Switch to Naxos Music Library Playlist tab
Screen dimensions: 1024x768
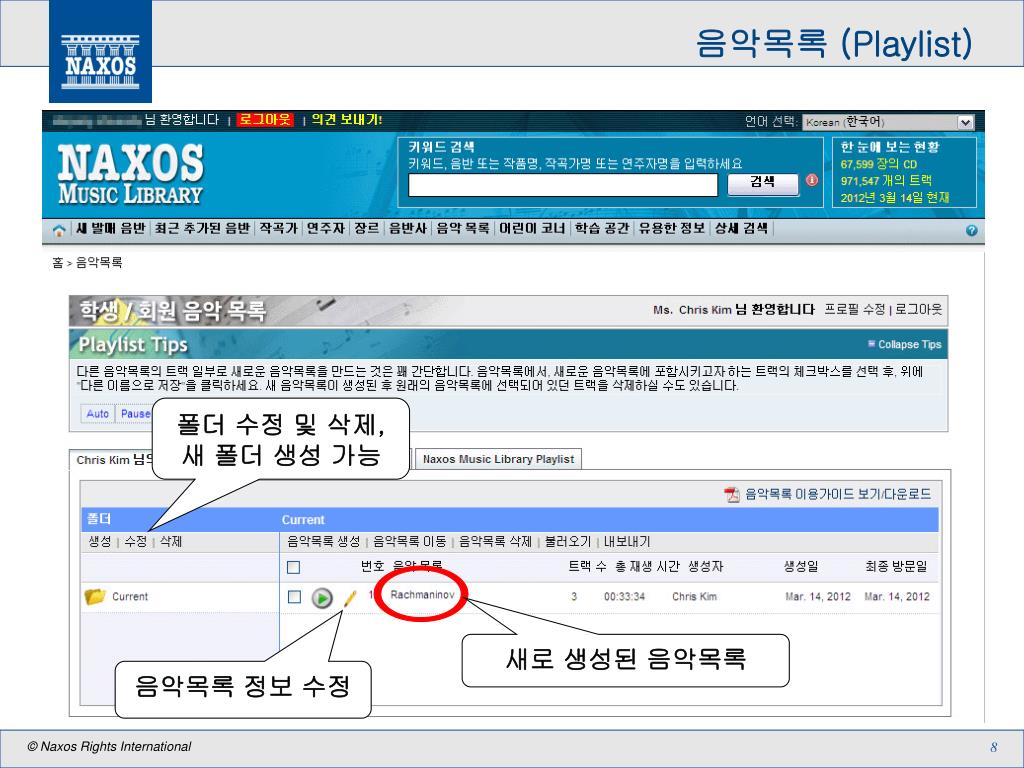tap(498, 459)
